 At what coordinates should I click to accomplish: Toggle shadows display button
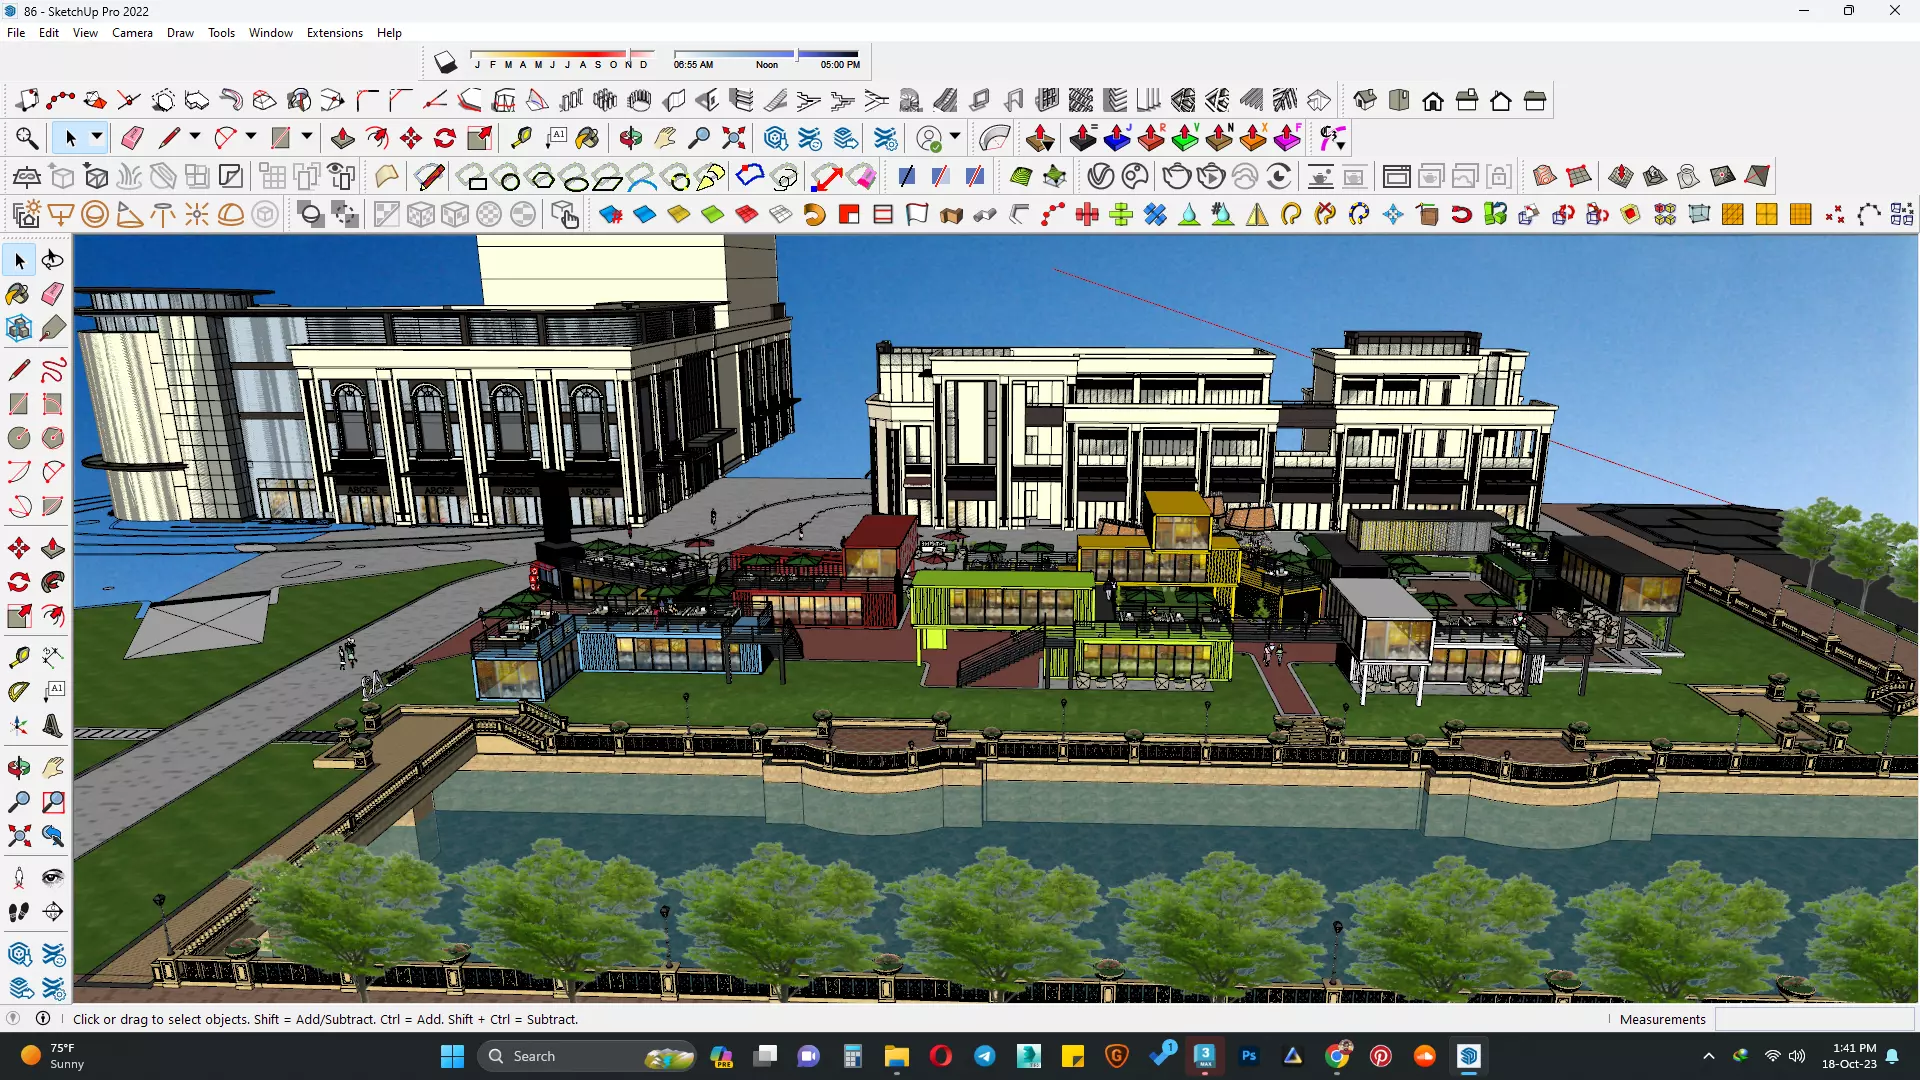[x=445, y=63]
